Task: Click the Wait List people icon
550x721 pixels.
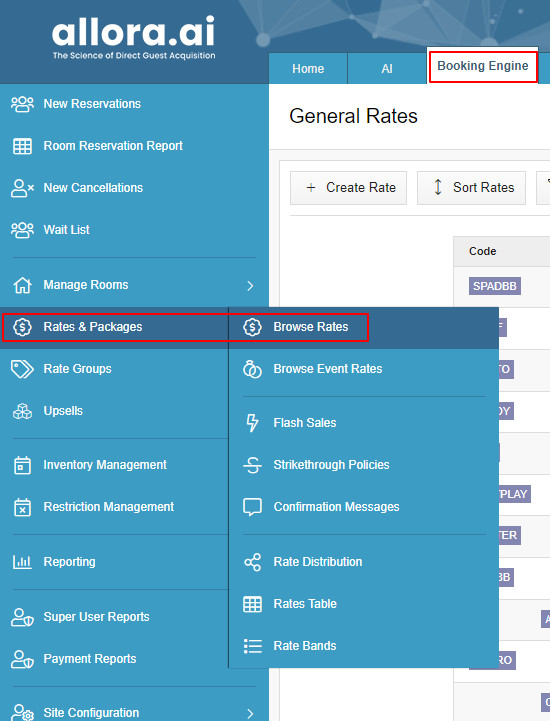Action: click(22, 230)
